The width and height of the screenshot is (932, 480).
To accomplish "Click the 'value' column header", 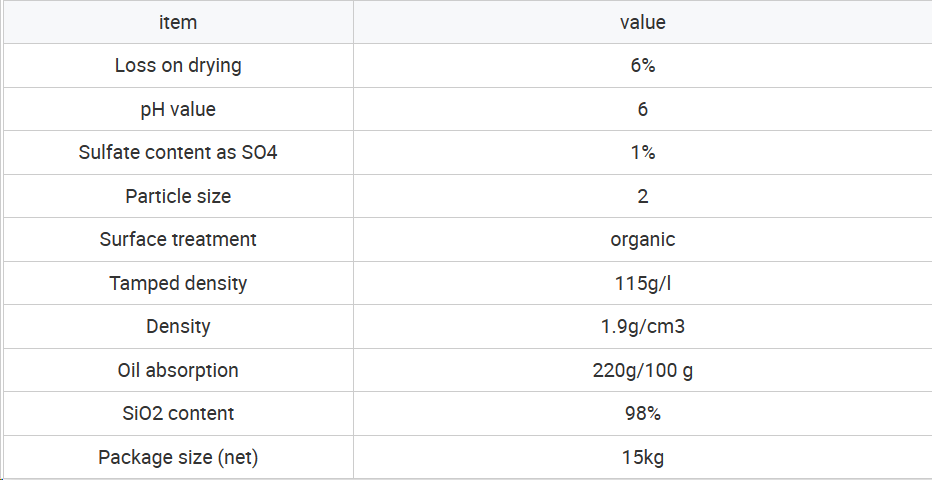I will point(643,22).
